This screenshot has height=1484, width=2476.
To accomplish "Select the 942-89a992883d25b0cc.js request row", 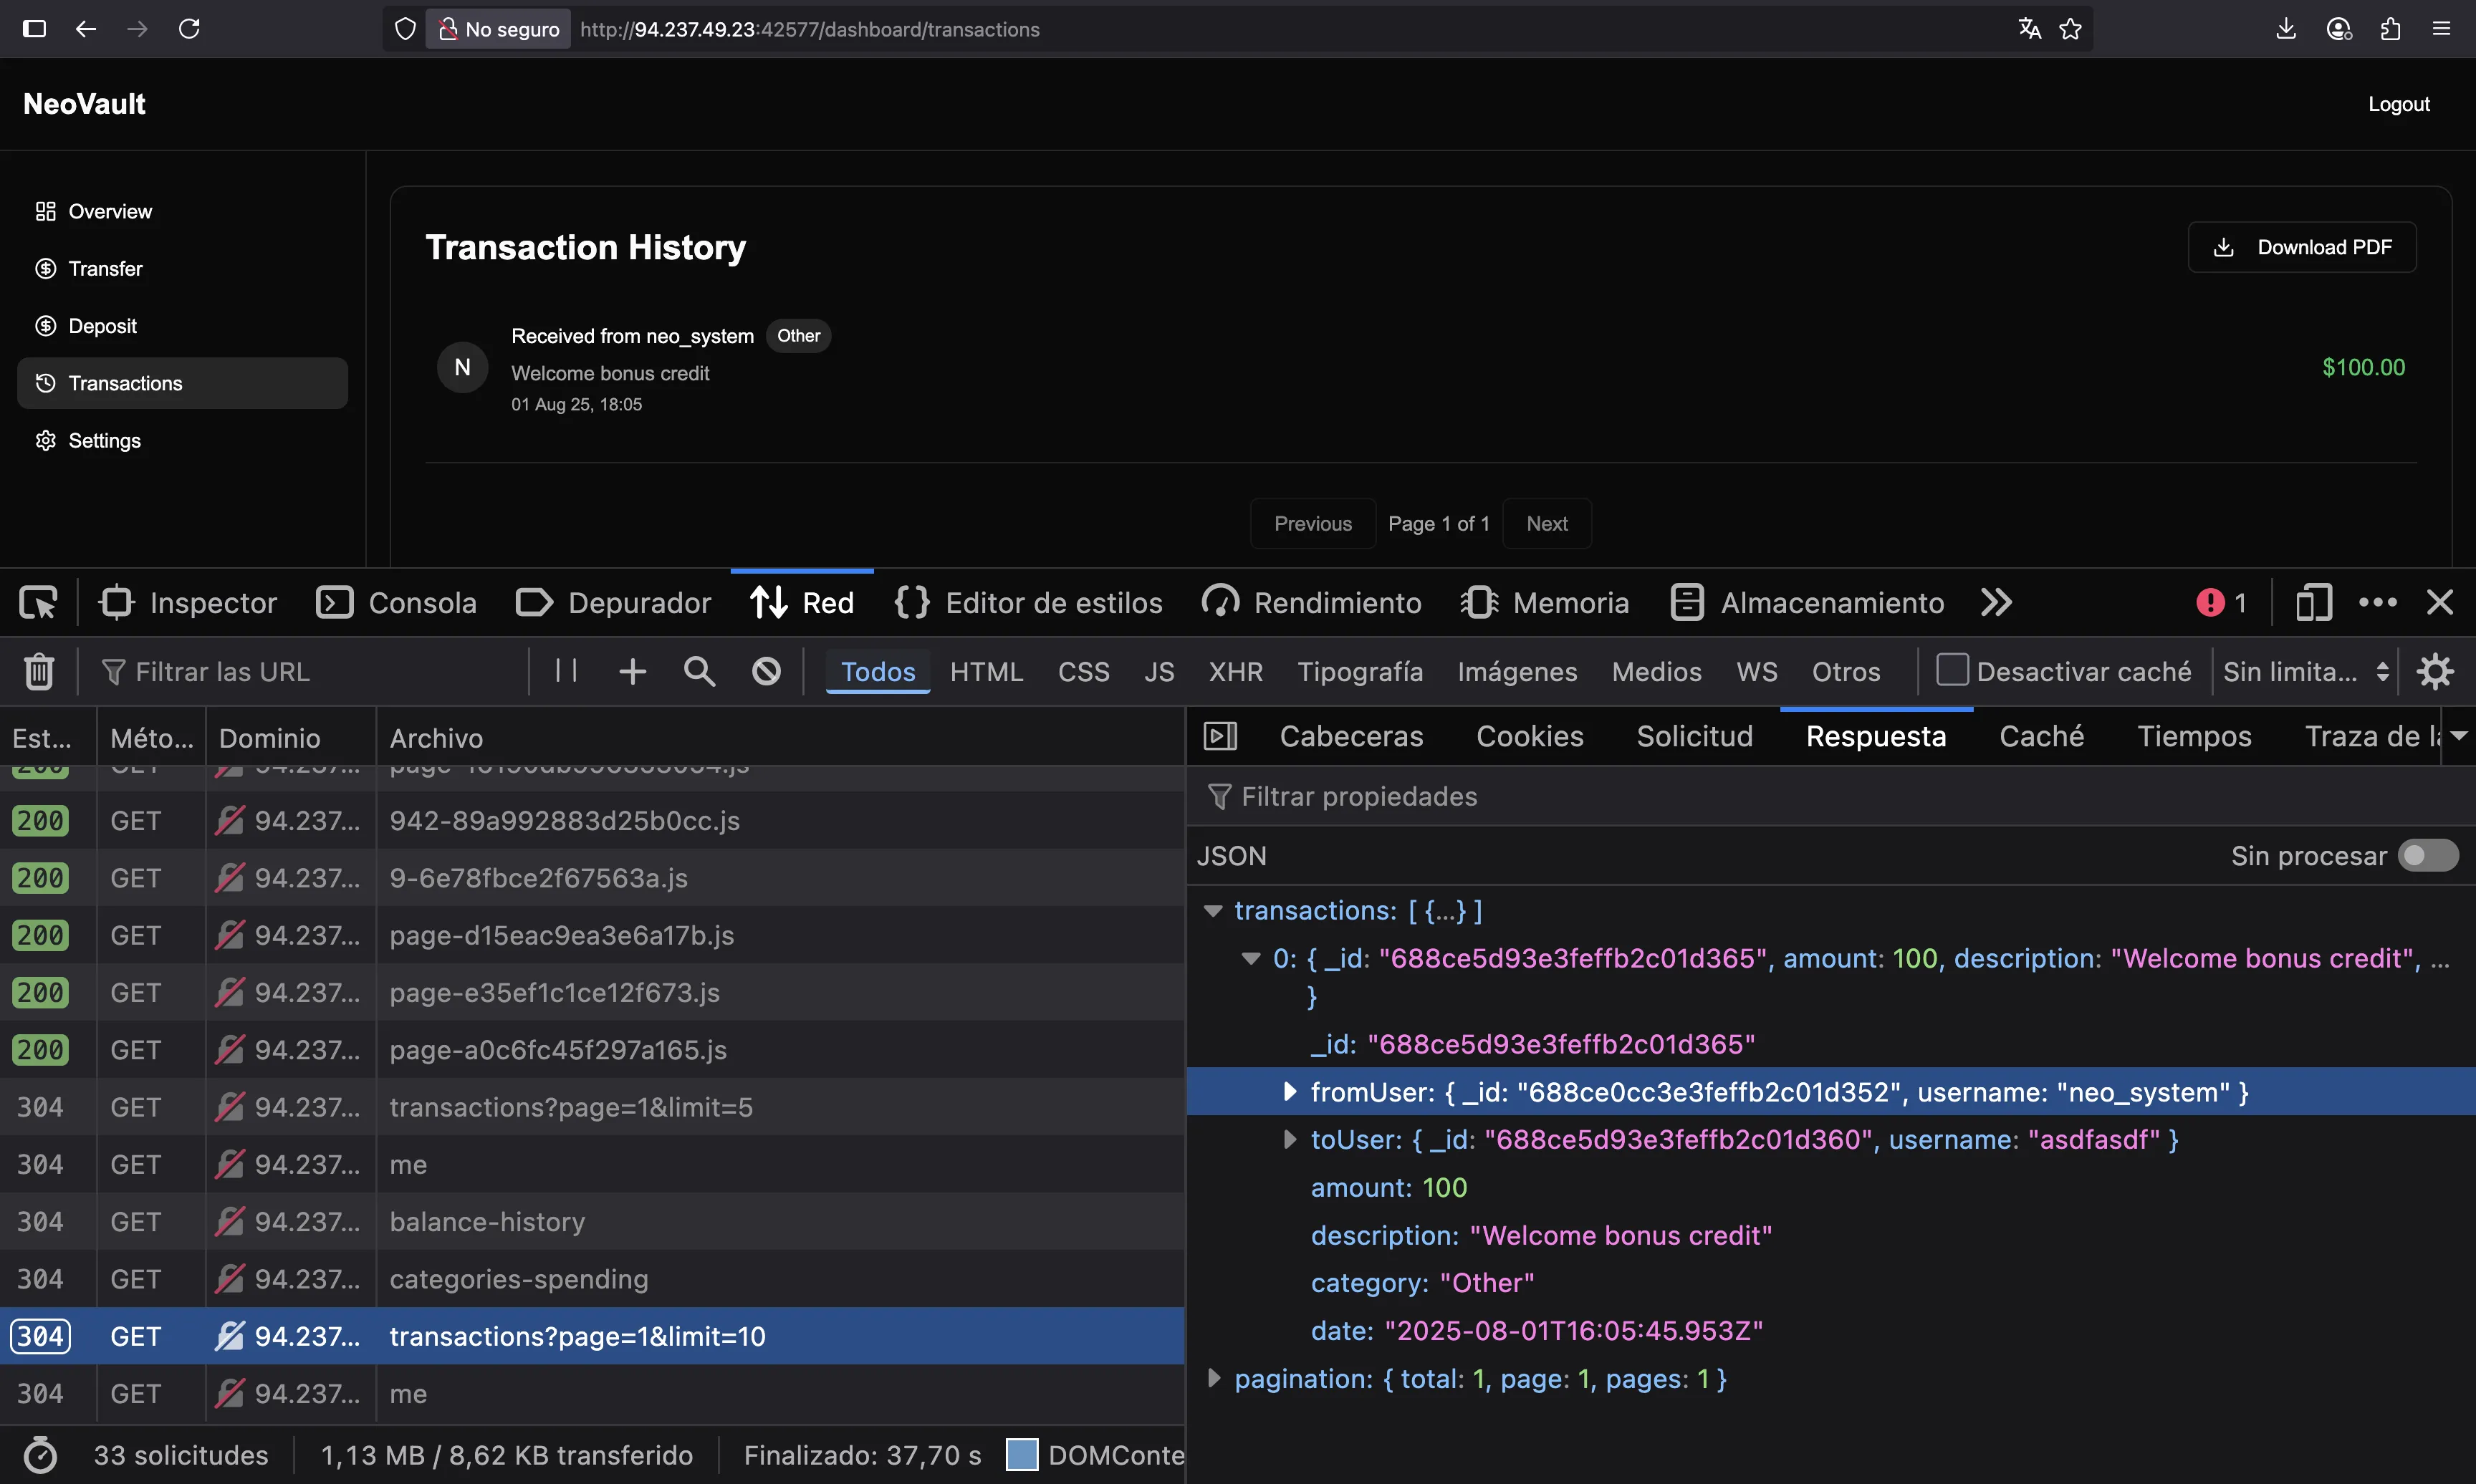I will tap(592, 821).
